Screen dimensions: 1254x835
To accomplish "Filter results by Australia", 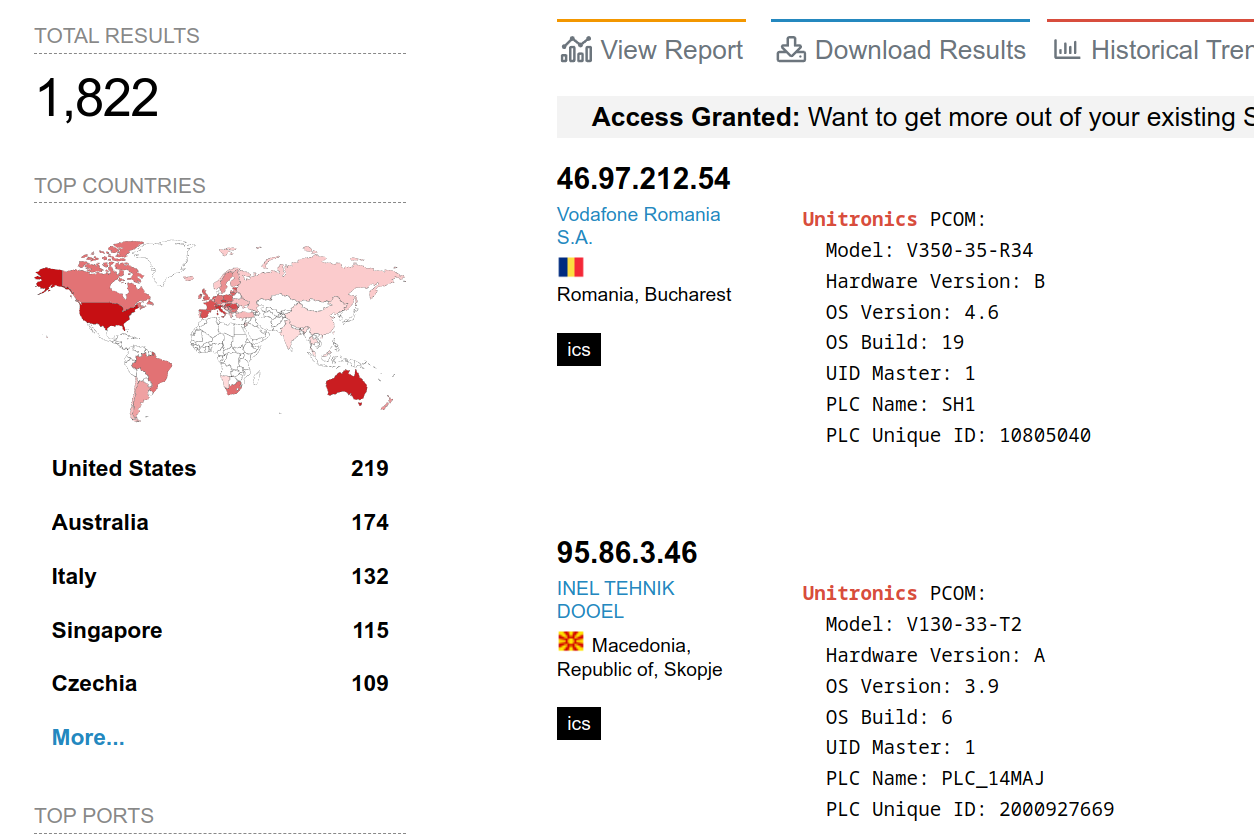I will click(x=100, y=523).
